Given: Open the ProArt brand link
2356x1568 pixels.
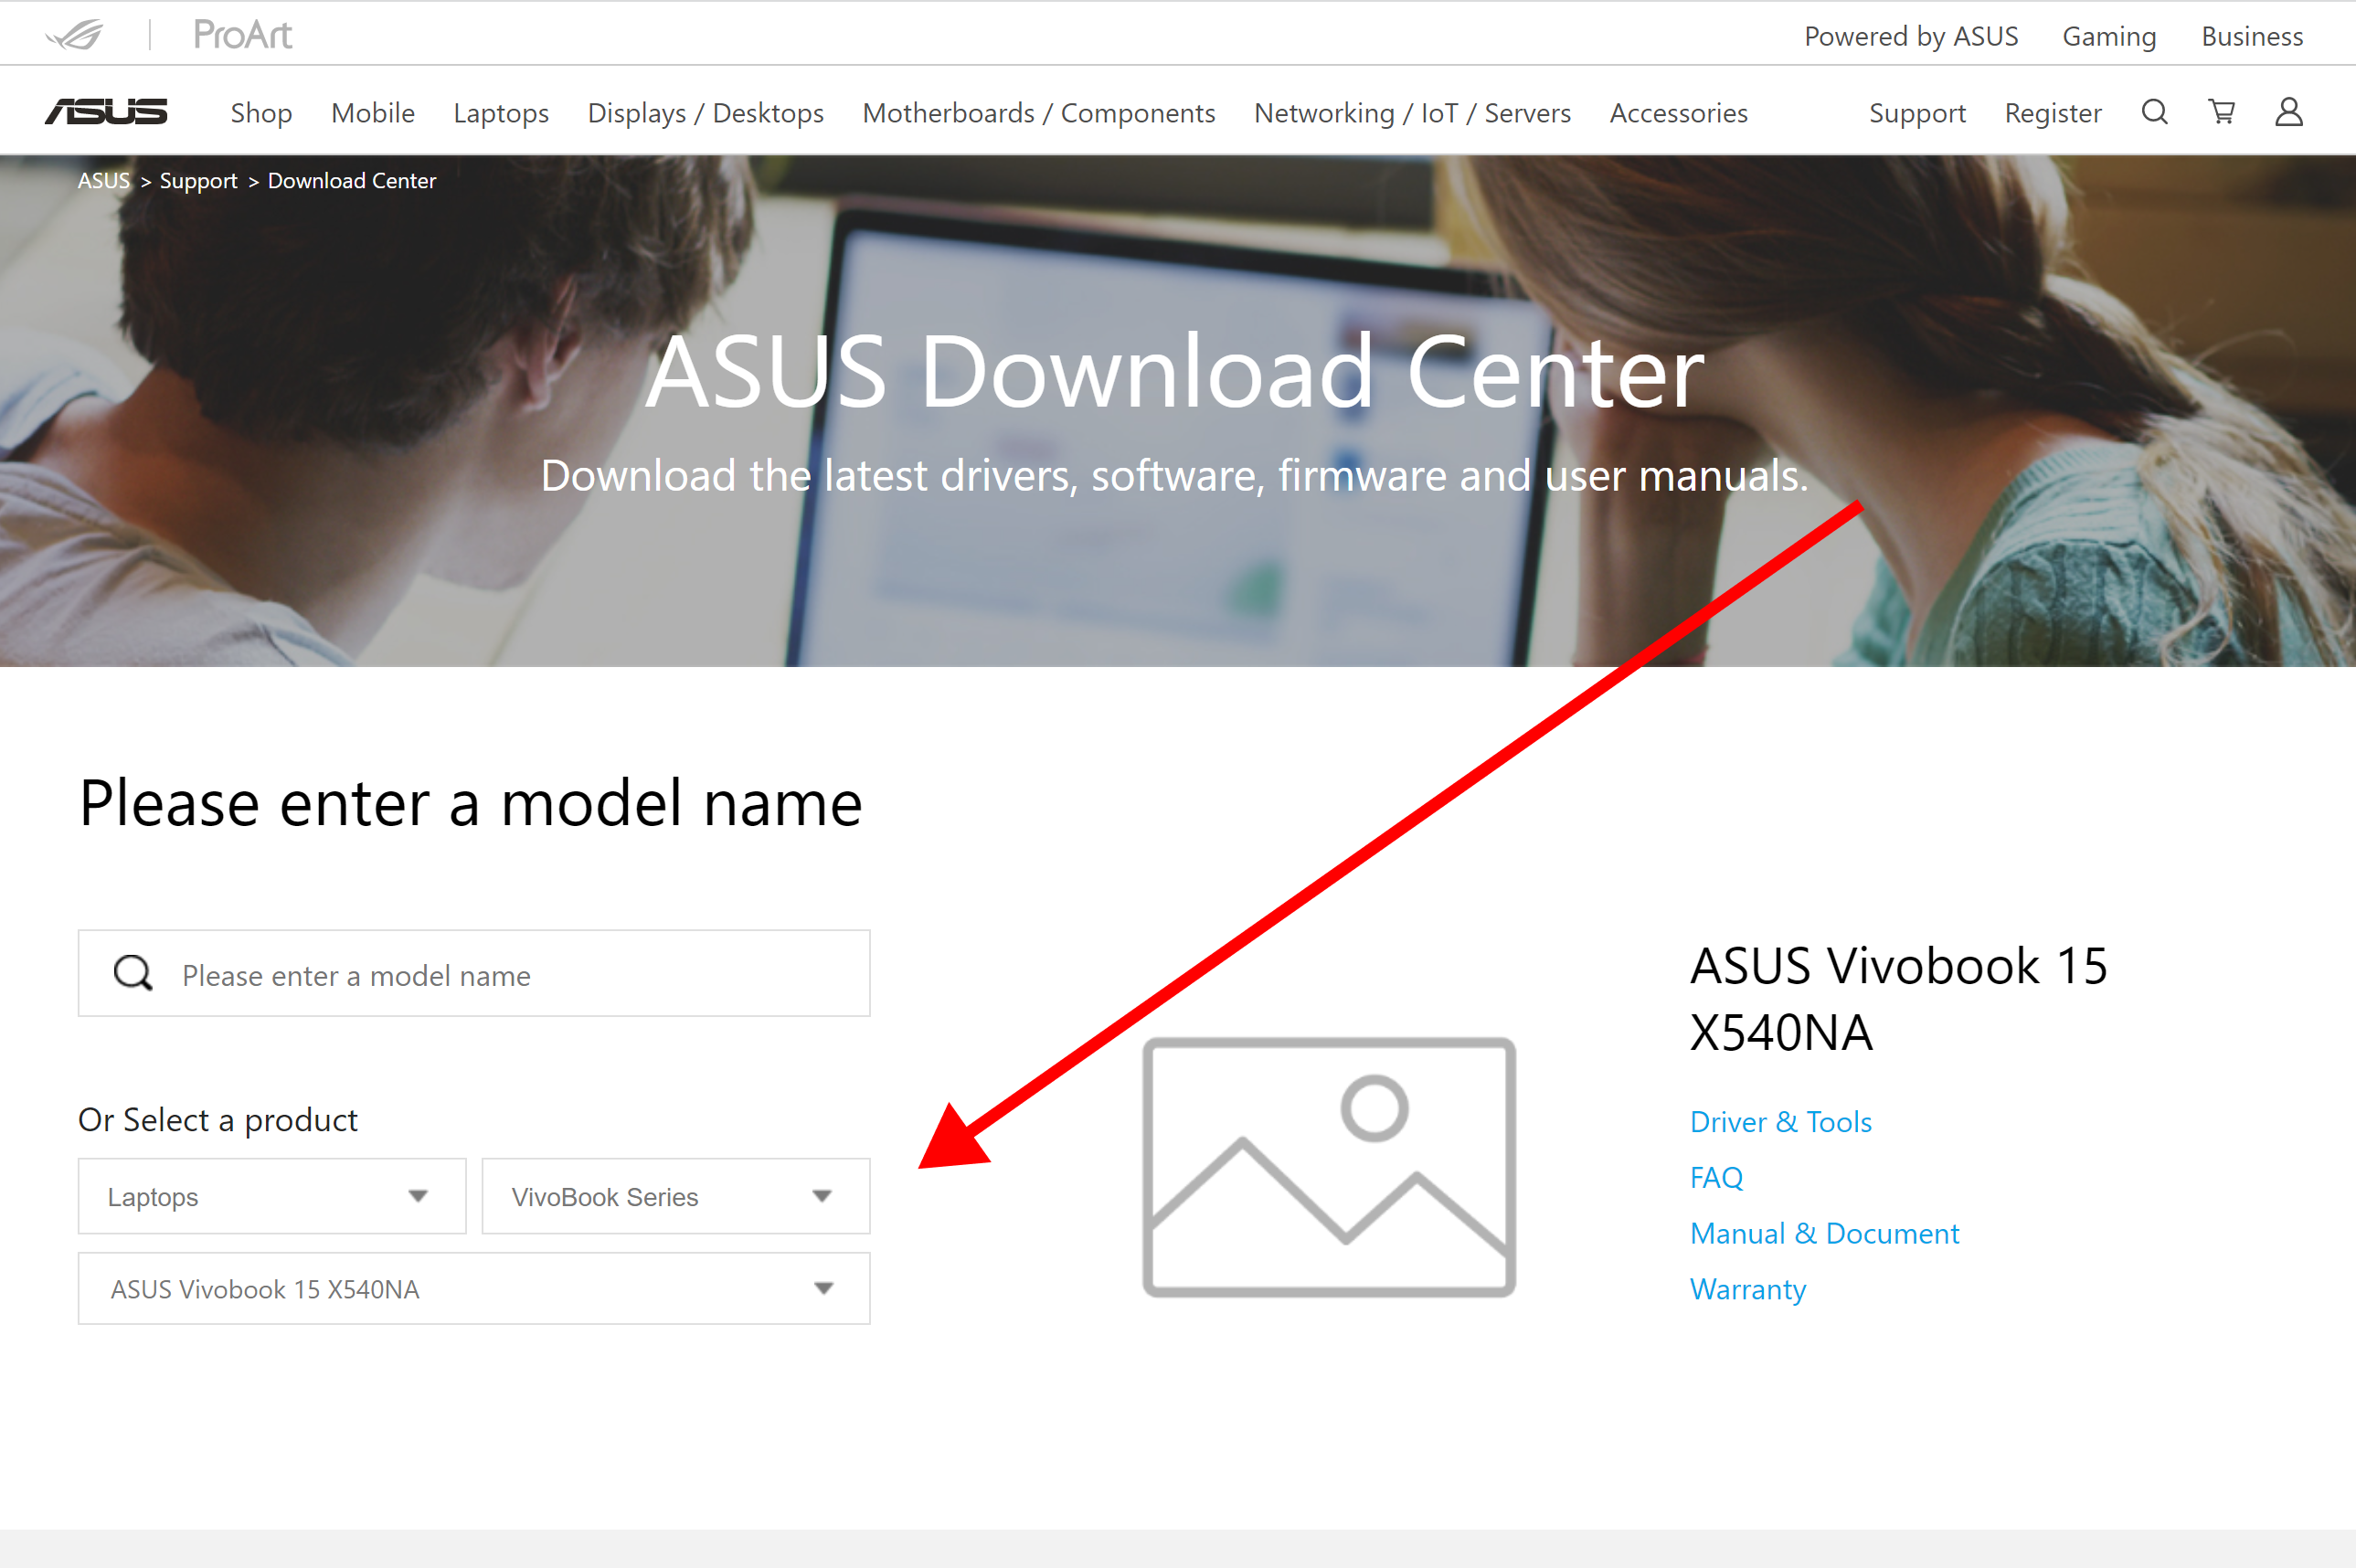Looking at the screenshot, I should (242, 35).
